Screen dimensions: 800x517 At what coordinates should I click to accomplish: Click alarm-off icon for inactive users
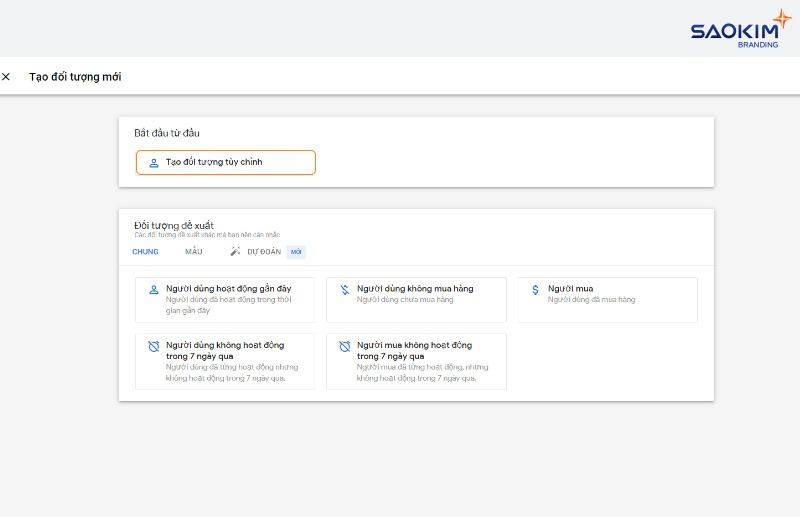coord(154,347)
